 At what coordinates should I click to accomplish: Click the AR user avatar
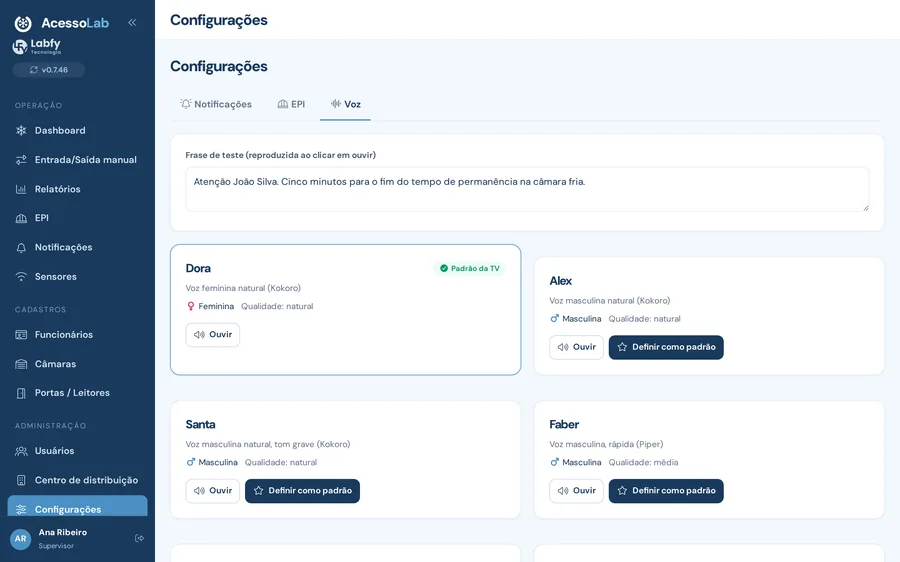(x=21, y=538)
